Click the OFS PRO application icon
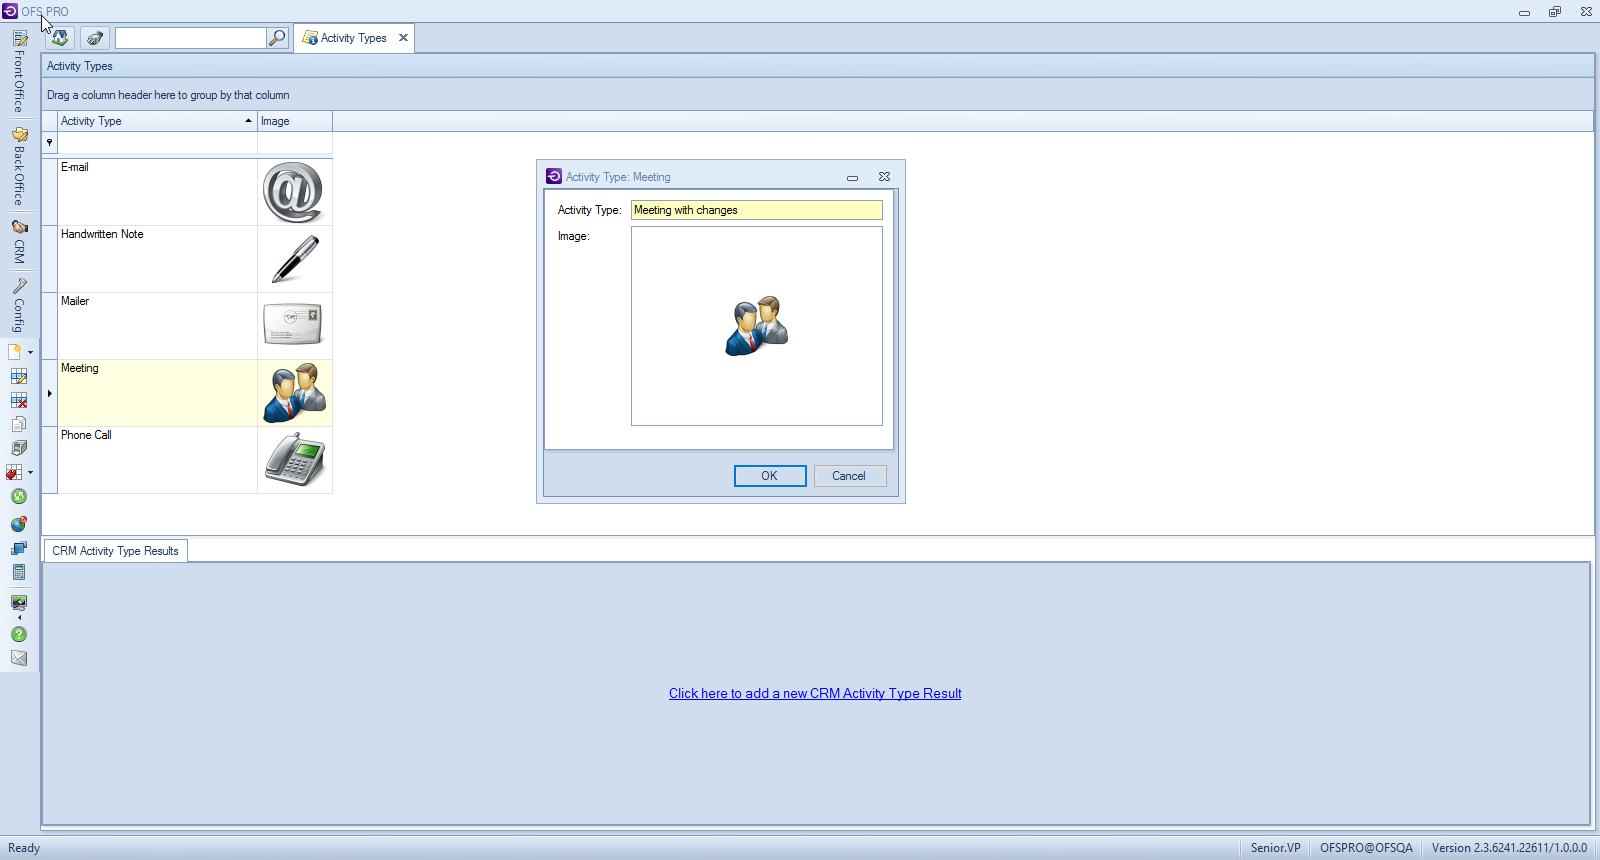 (10, 11)
